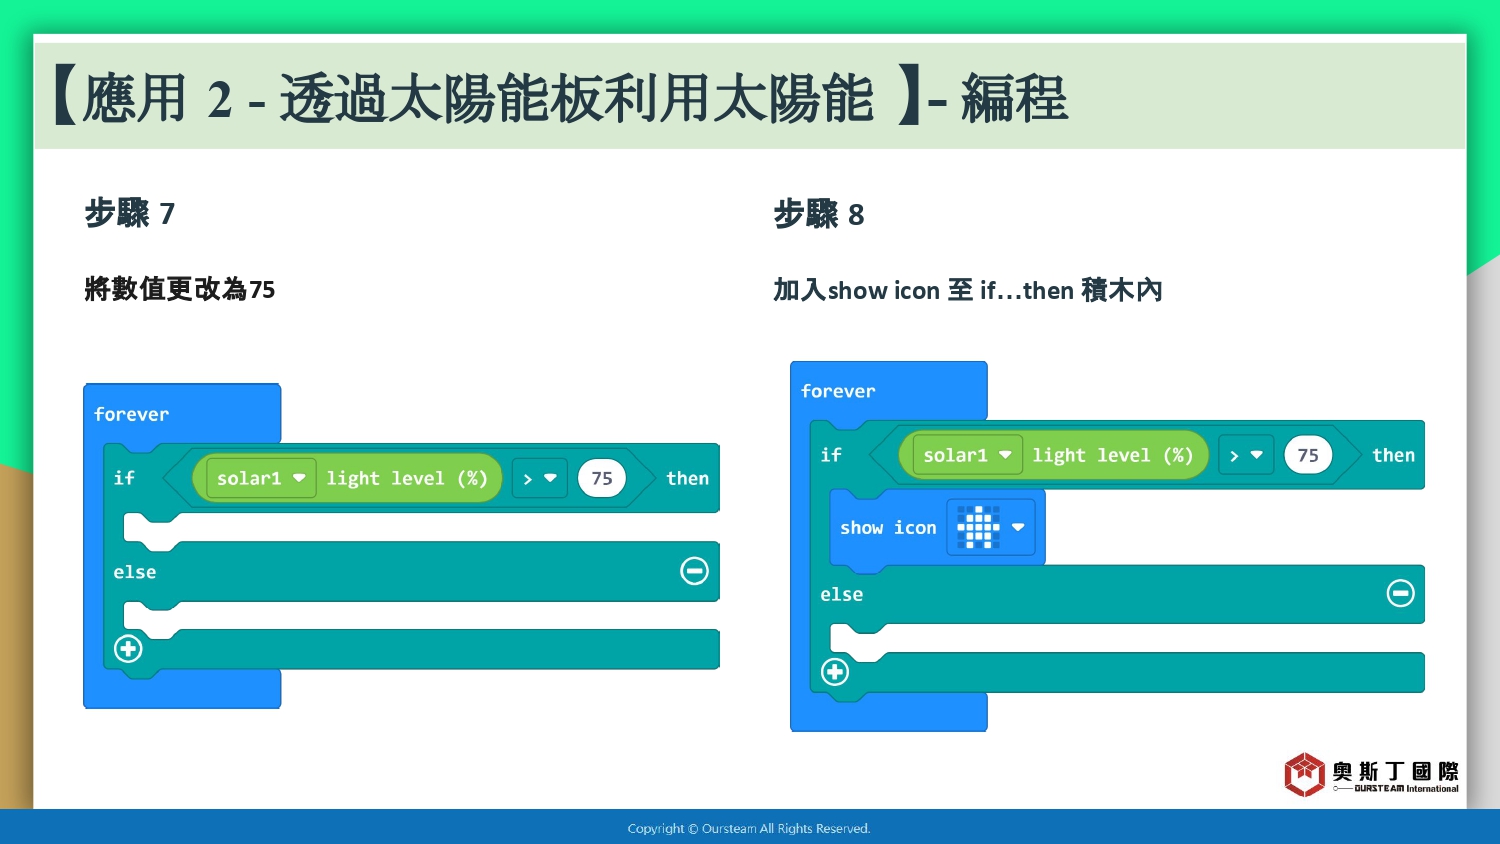This screenshot has height=844, width=1500.
Task: Click plus icon on Step 7 if block
Action: [x=128, y=649]
